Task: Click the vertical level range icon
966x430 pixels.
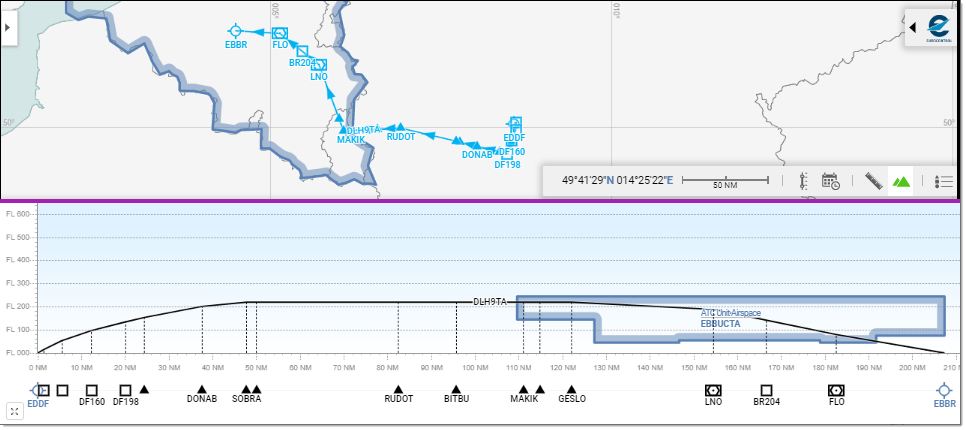Action: [x=802, y=181]
